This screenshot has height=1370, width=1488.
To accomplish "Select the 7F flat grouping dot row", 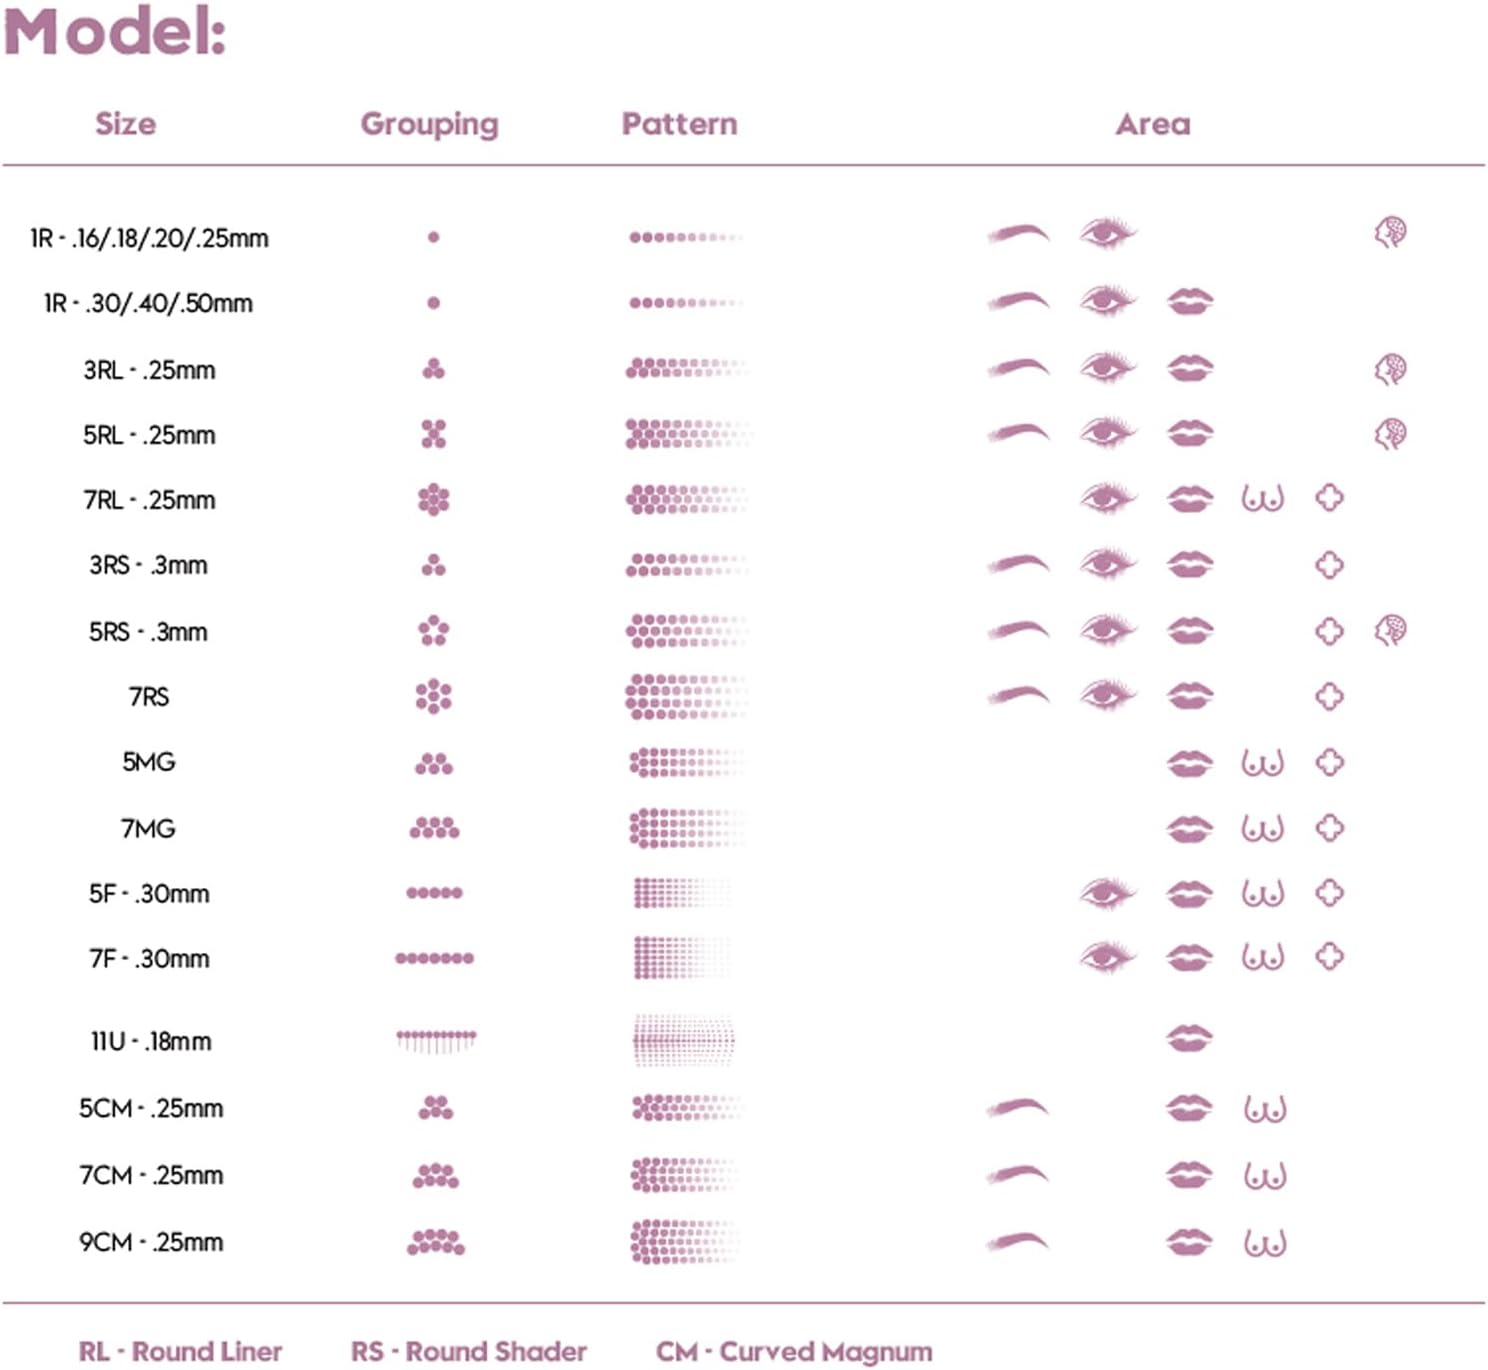I will [434, 958].
